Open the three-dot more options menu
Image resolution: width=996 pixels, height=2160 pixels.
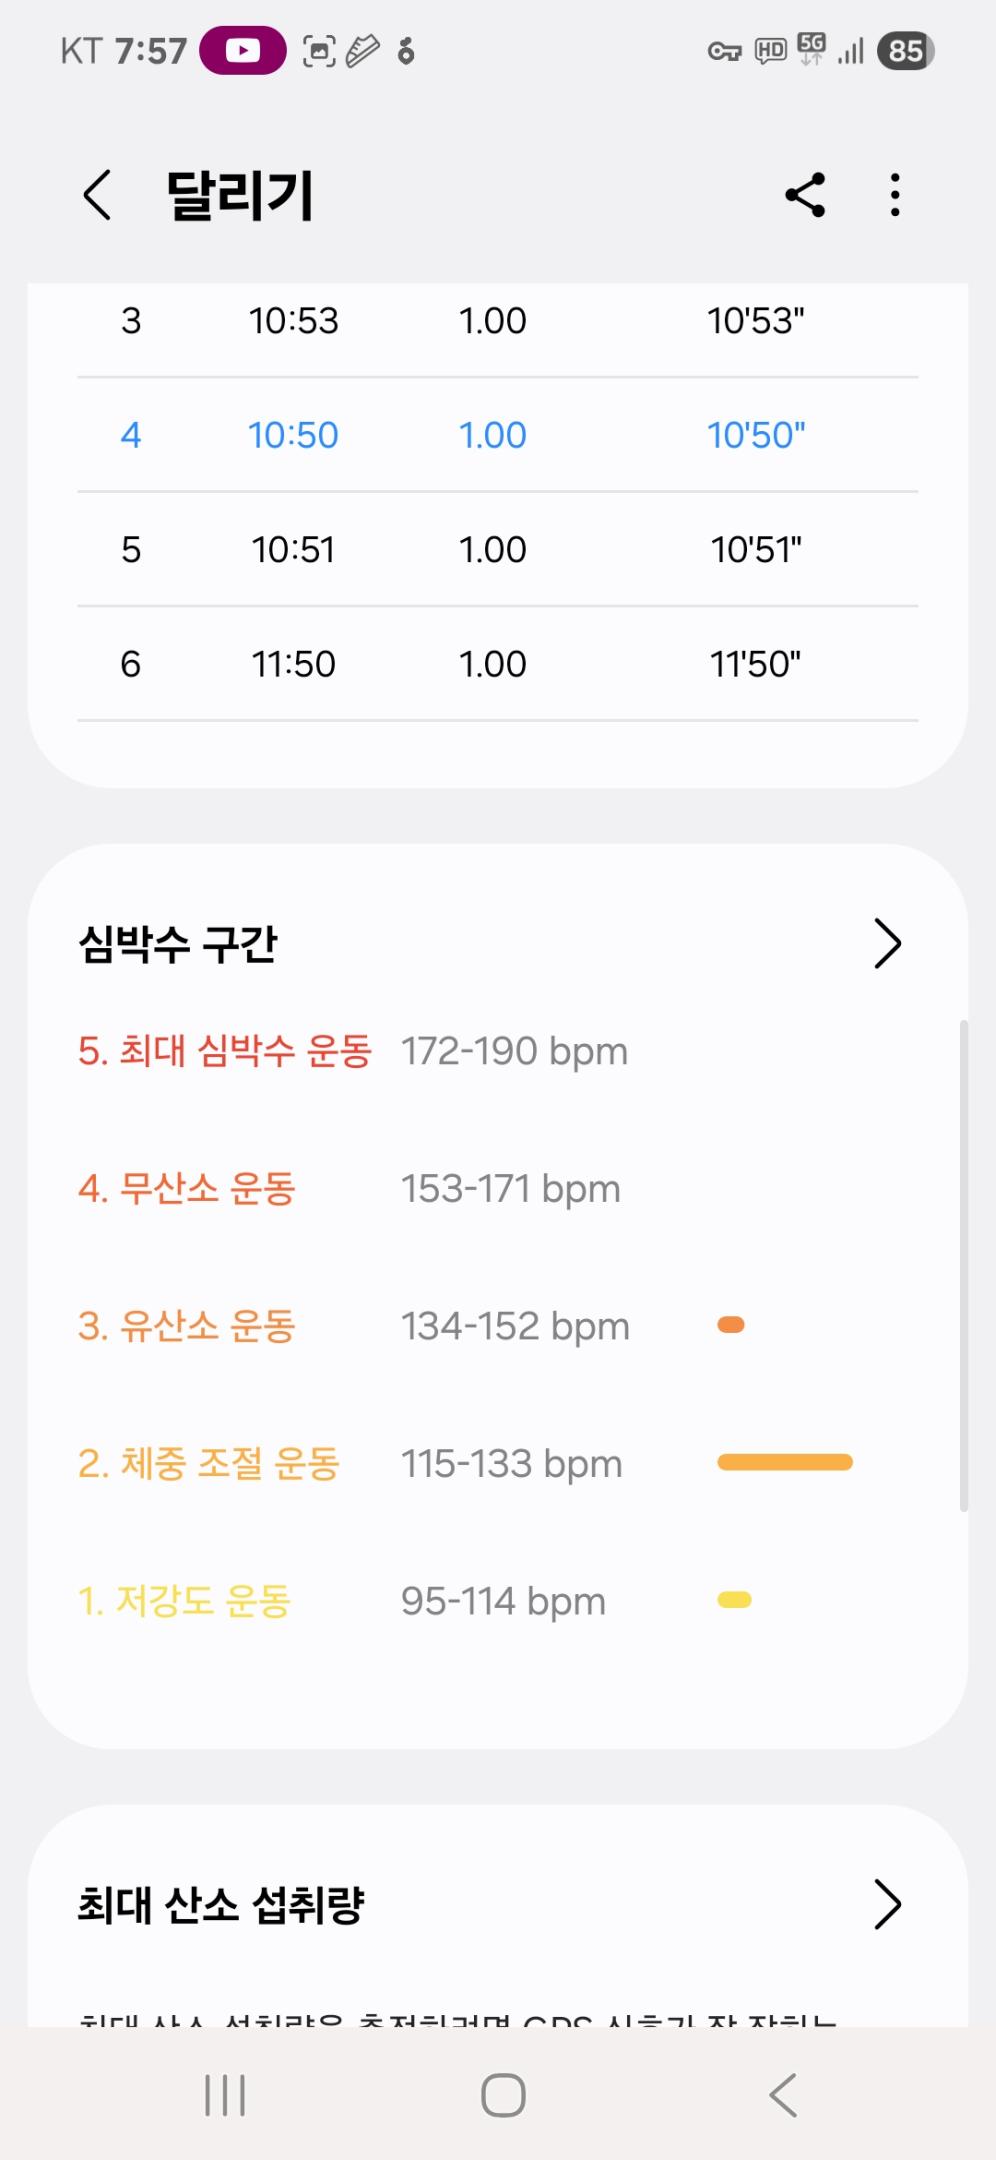[x=895, y=195]
